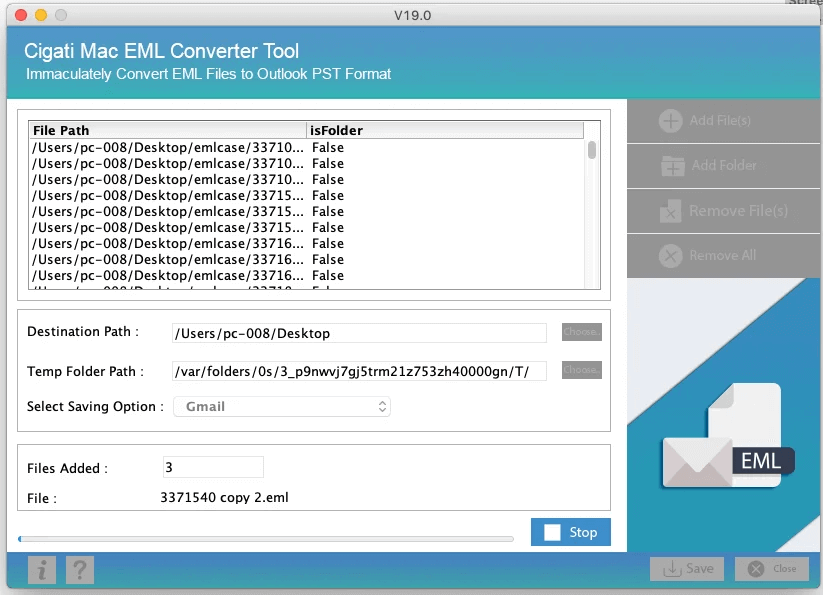Screen dimensions: 823x595
Task: Click the Add File(s) button label
Action: (x=720, y=121)
